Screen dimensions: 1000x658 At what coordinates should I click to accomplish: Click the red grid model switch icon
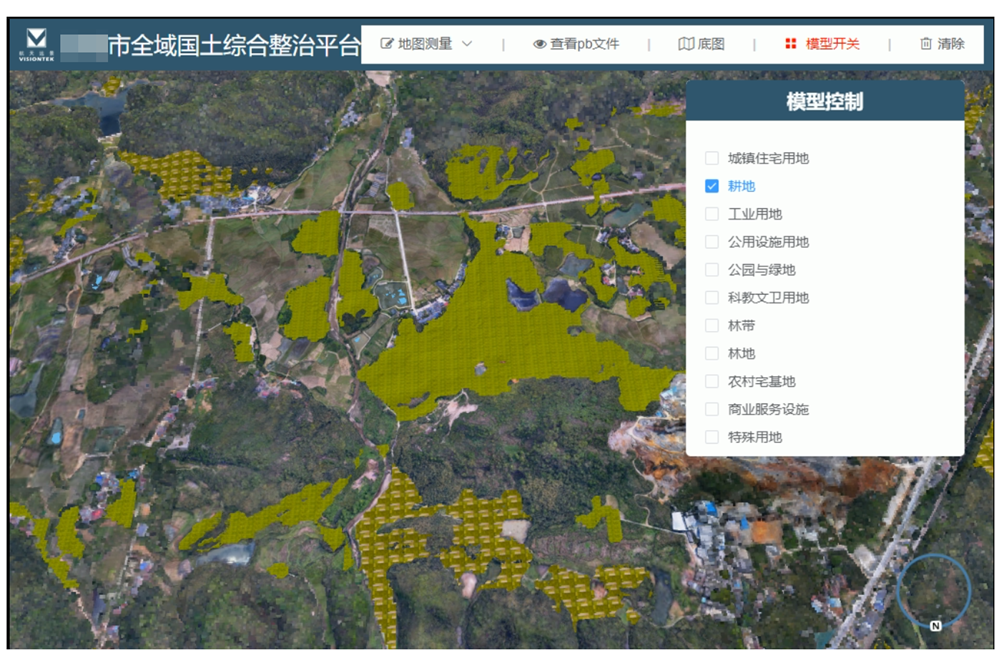tap(791, 44)
